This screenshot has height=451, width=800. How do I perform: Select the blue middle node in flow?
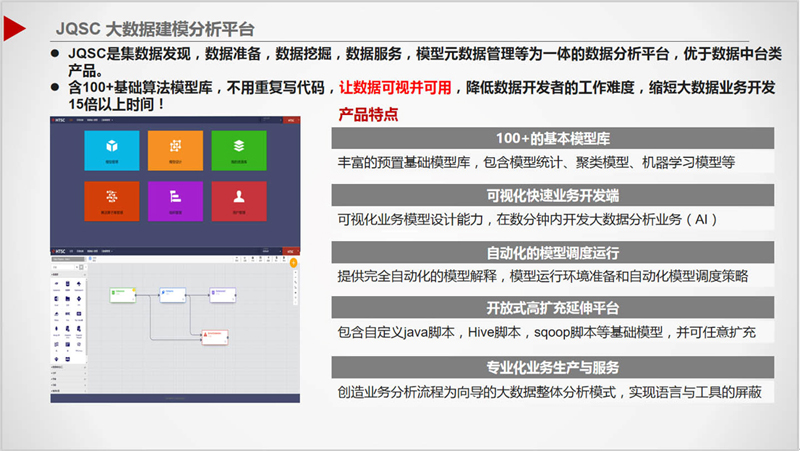pyautogui.click(x=173, y=294)
